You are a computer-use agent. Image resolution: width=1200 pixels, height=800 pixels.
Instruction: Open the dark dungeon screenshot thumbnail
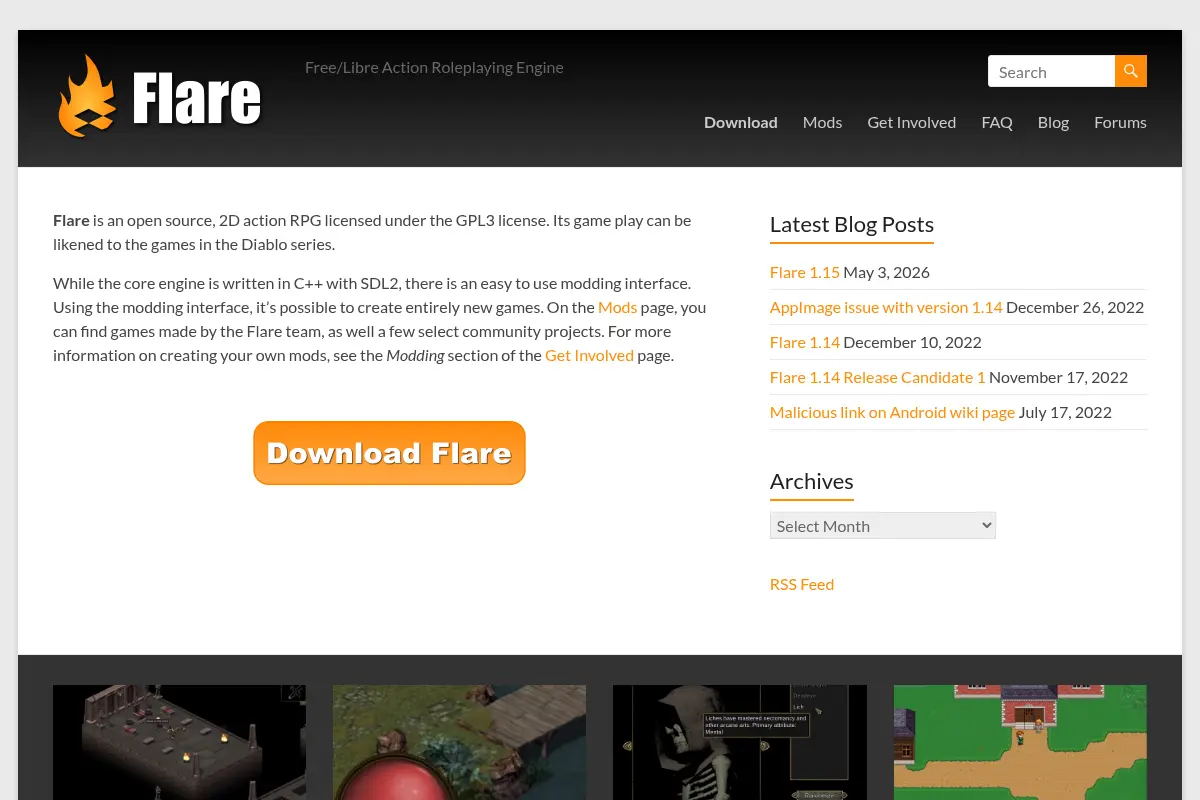(179, 742)
